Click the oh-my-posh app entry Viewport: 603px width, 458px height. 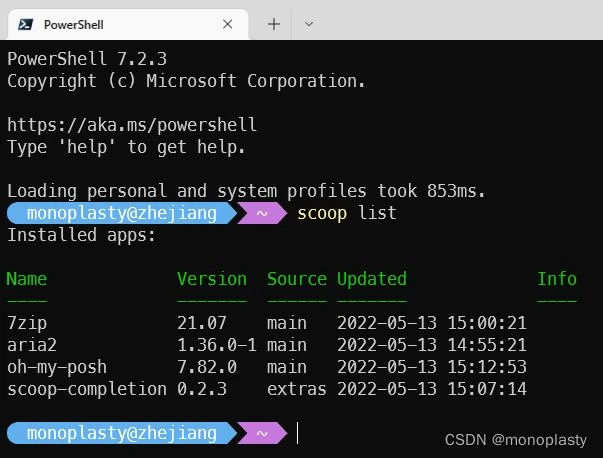(x=57, y=367)
